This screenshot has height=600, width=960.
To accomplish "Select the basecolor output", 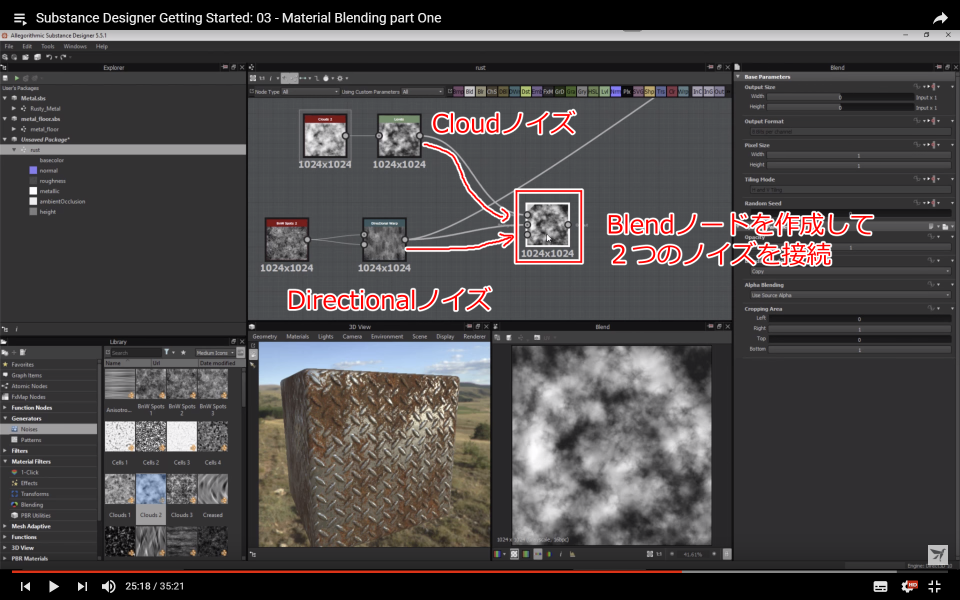I will coord(51,160).
